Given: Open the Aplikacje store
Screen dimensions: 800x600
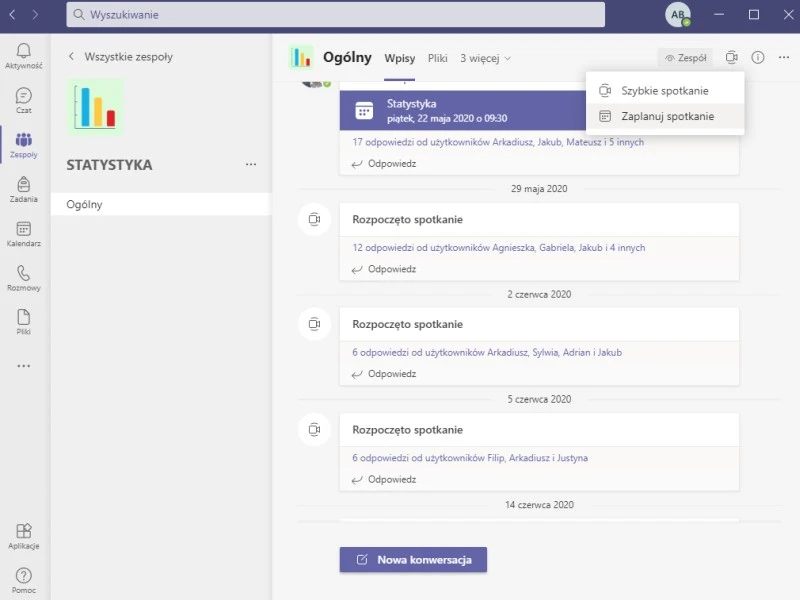Looking at the screenshot, I should point(24,535).
